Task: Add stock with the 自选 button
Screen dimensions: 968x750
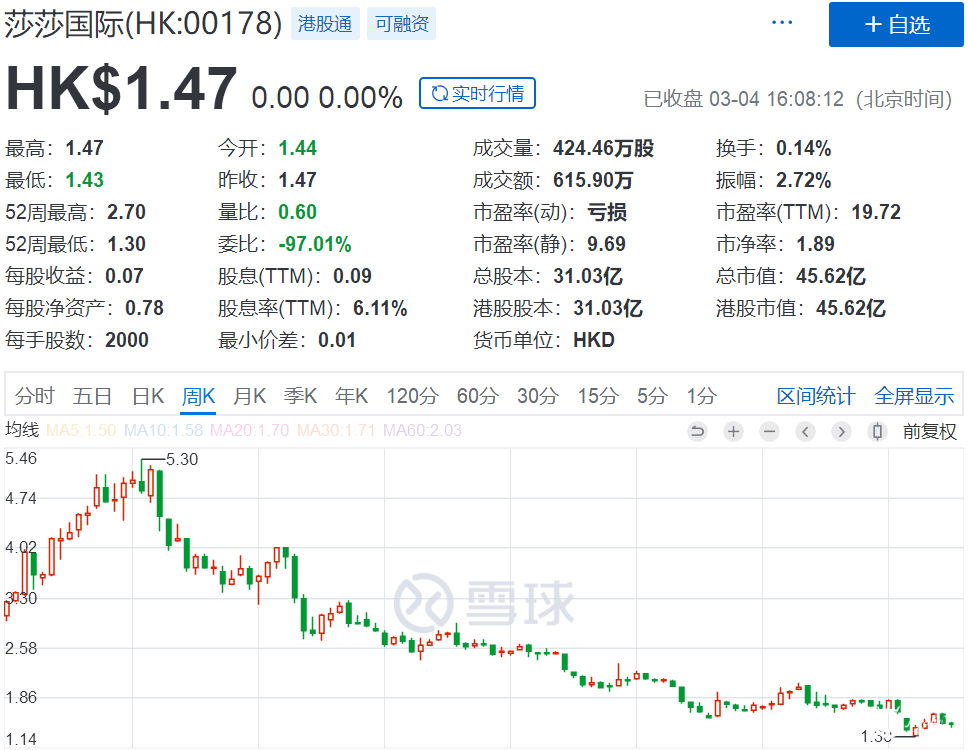Action: [895, 25]
